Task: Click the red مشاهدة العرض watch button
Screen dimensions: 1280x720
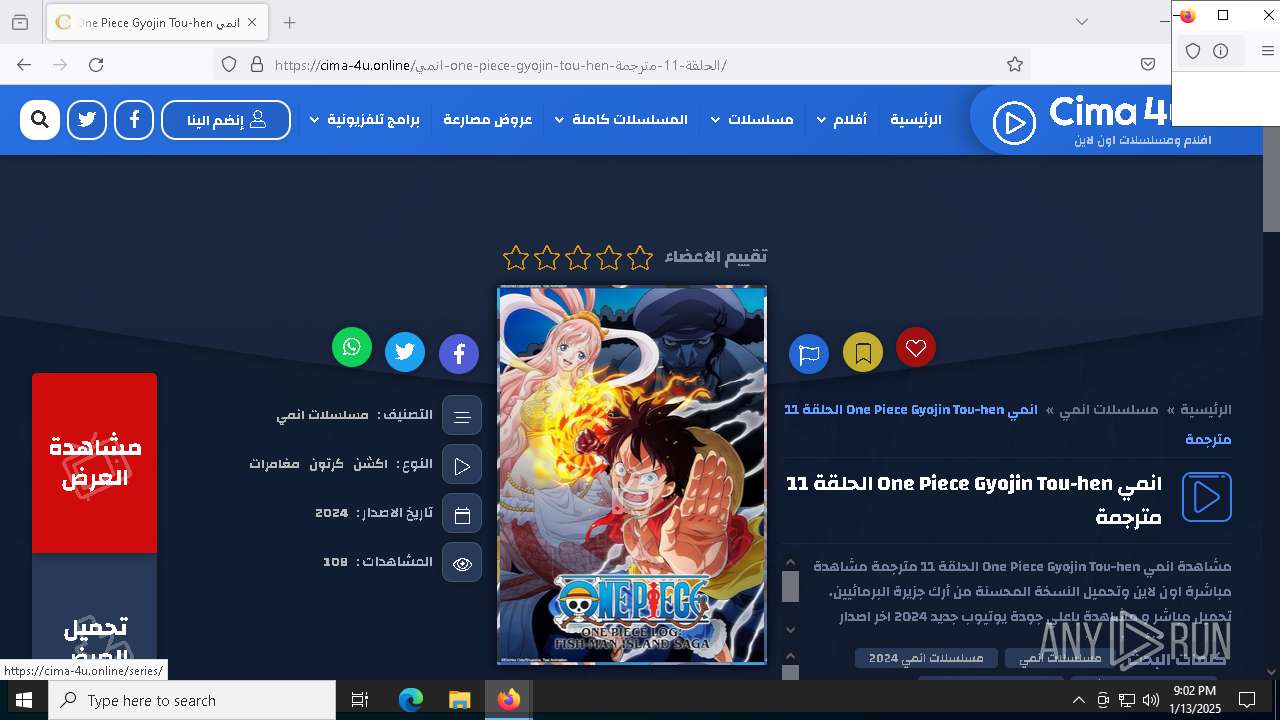Action: [x=95, y=463]
